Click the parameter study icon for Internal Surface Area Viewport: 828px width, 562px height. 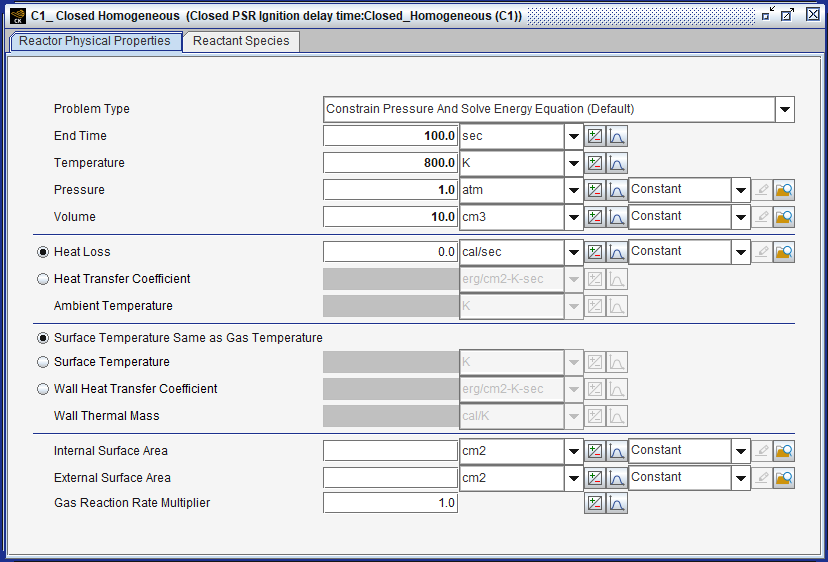(595, 452)
